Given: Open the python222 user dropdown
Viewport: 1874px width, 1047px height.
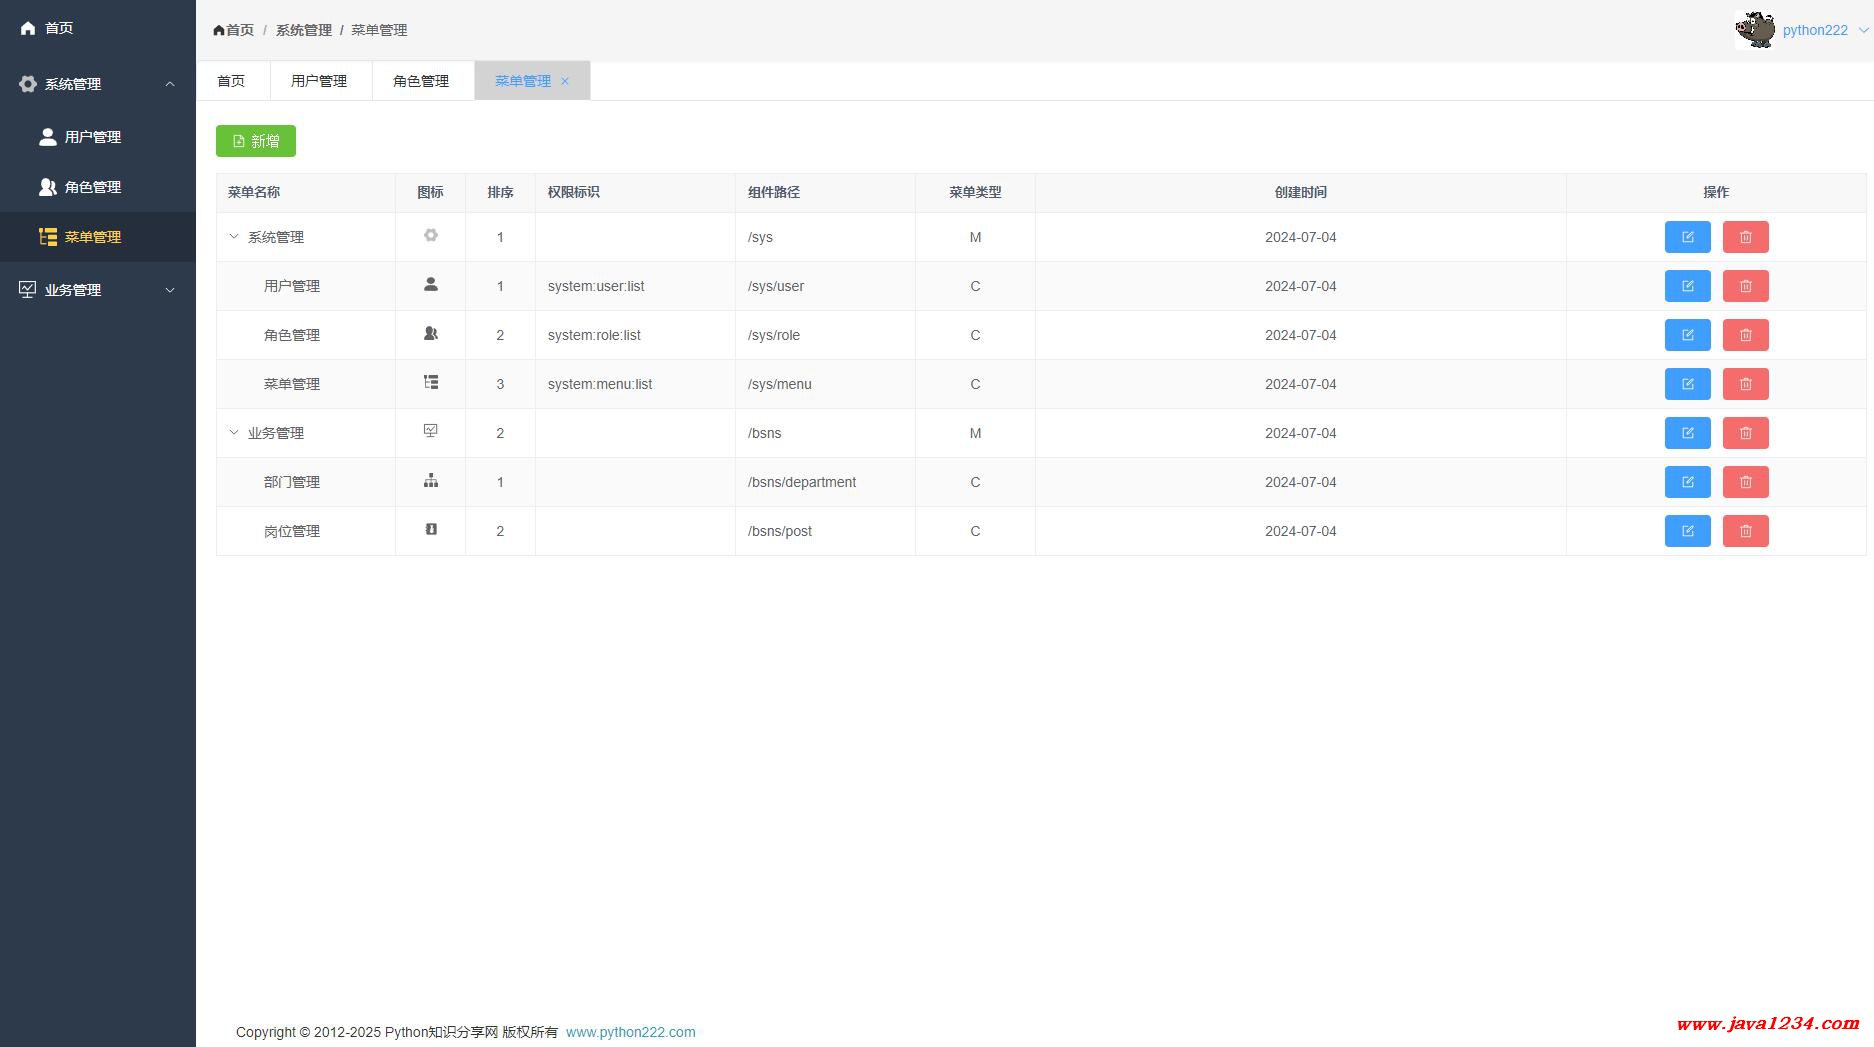Looking at the screenshot, I should (x=1824, y=30).
